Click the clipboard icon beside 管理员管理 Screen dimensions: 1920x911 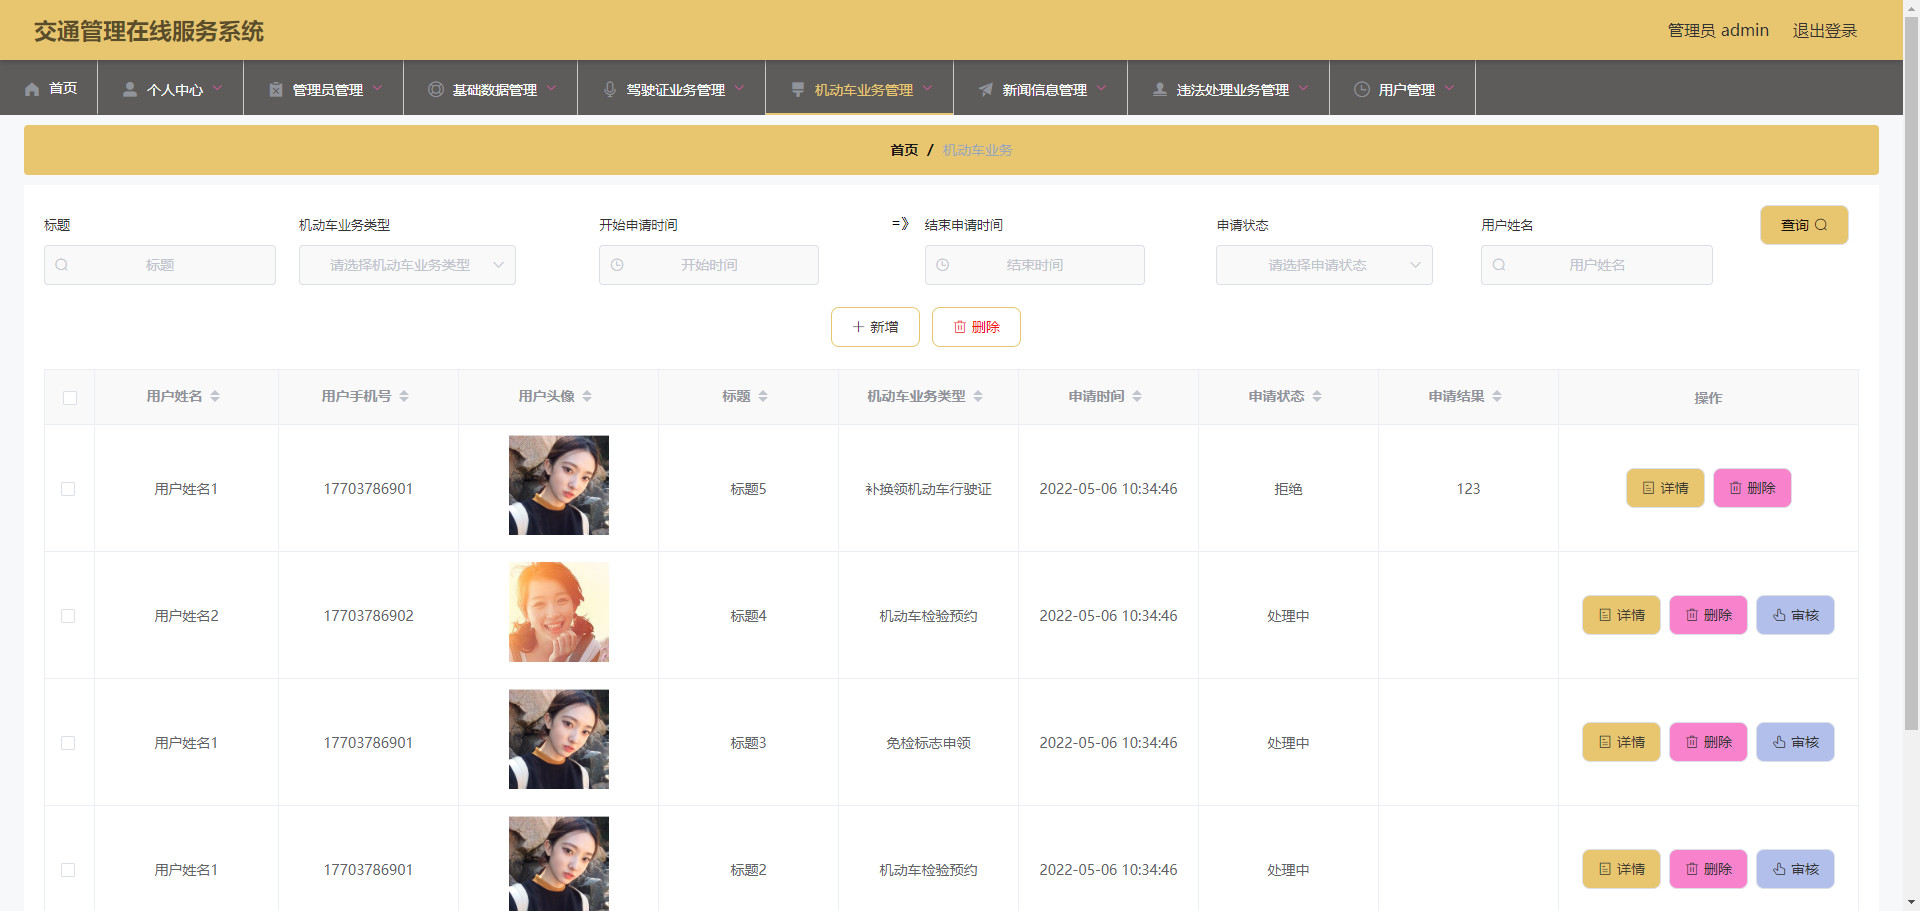(x=276, y=89)
